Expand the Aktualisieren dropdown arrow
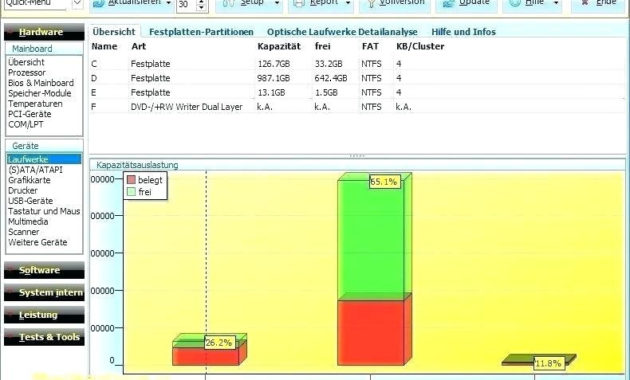630x380 pixels. point(169,3)
